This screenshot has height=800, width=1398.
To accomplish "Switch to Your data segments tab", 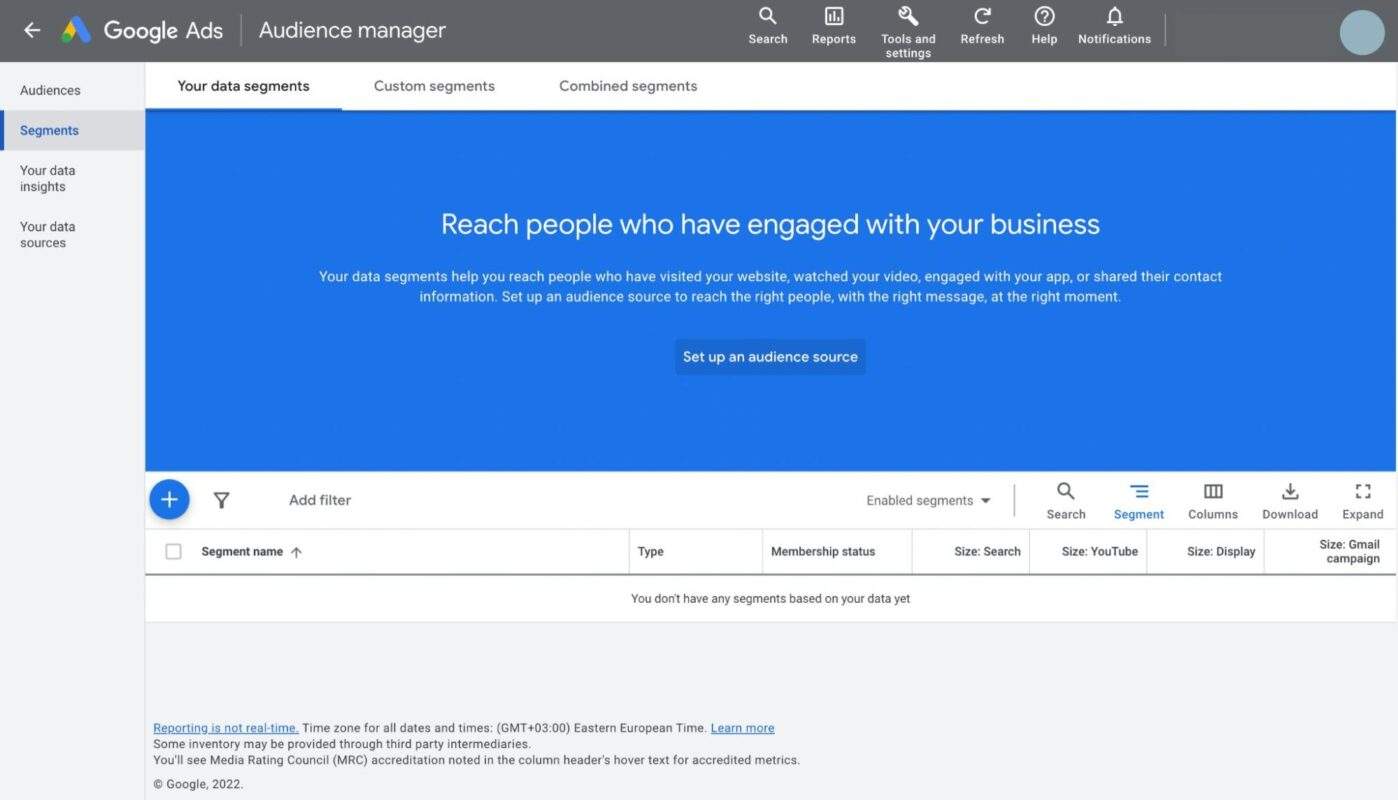I will [x=243, y=86].
